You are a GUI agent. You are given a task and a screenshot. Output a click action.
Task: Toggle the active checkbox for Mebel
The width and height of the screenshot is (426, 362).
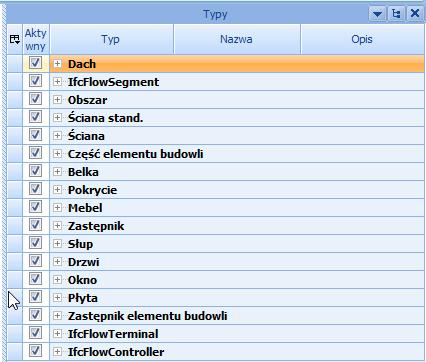click(35, 207)
